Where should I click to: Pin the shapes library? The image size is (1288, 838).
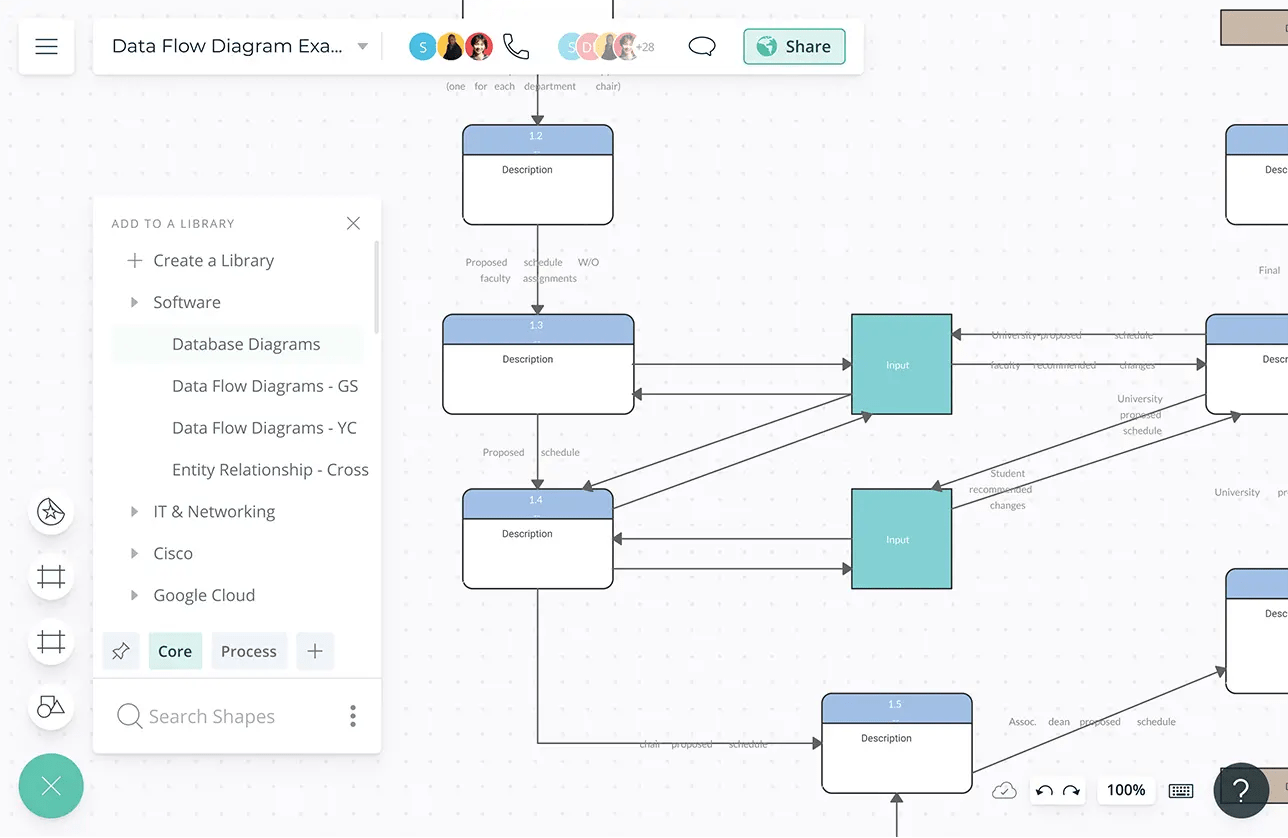pyautogui.click(x=121, y=651)
